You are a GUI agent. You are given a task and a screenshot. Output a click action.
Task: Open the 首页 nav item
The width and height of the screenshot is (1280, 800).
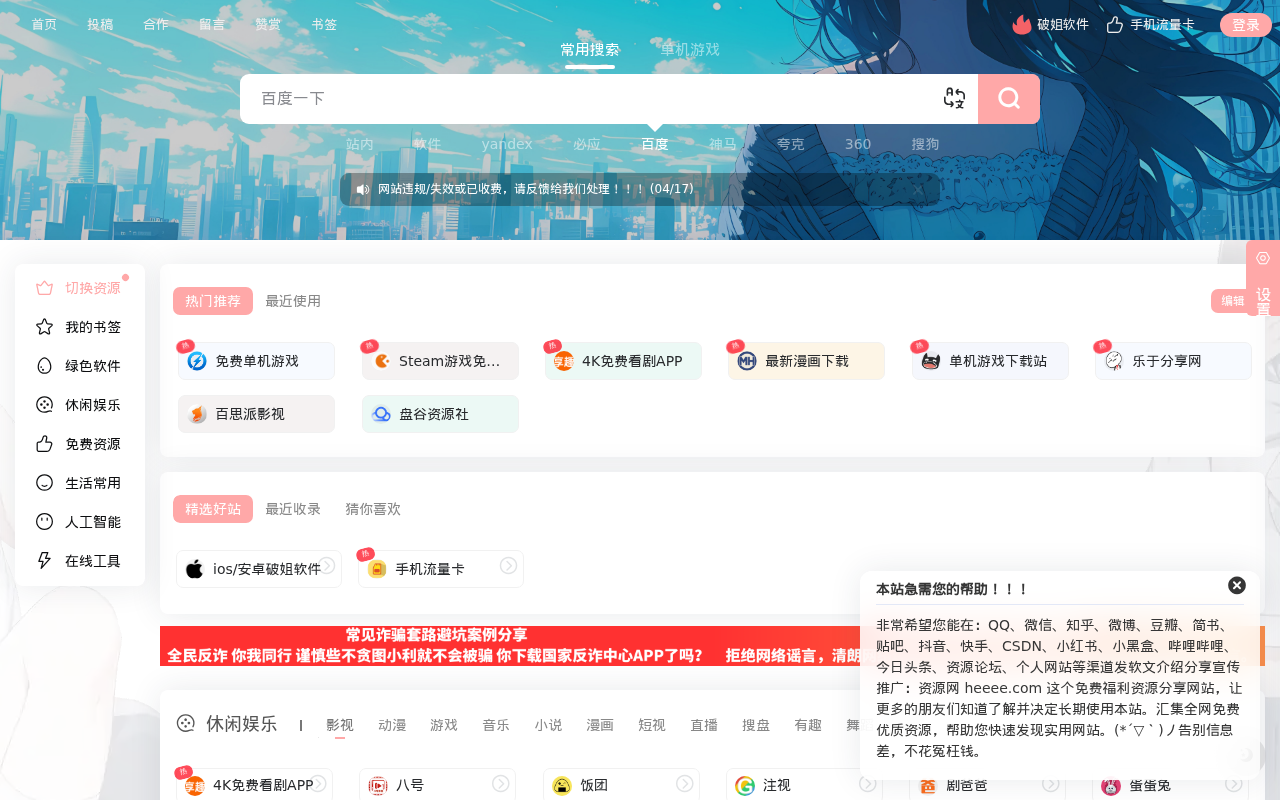[44, 25]
